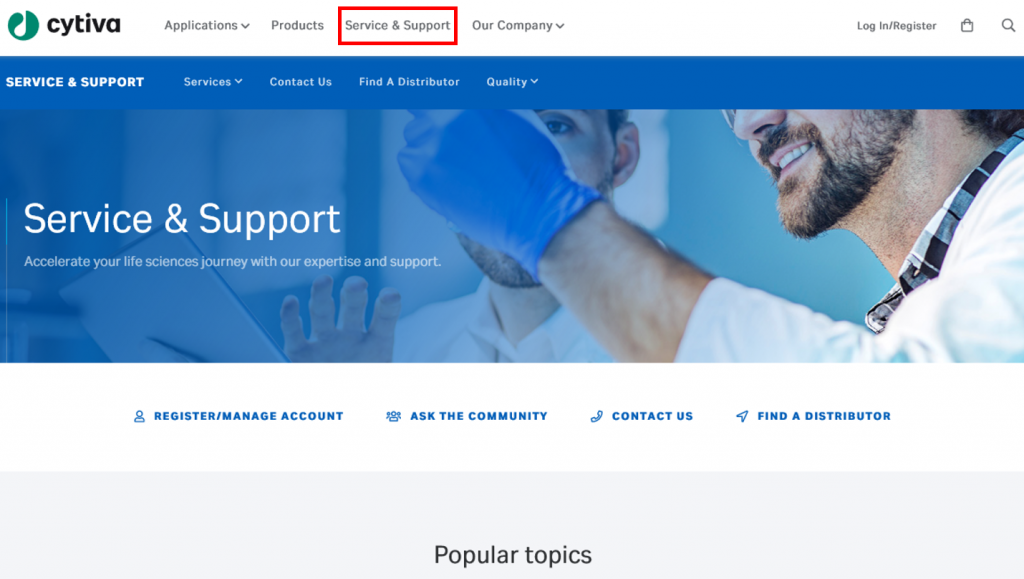Click the phone icon beside Contact Us
Screen dimensions: 1024x579
tap(596, 416)
